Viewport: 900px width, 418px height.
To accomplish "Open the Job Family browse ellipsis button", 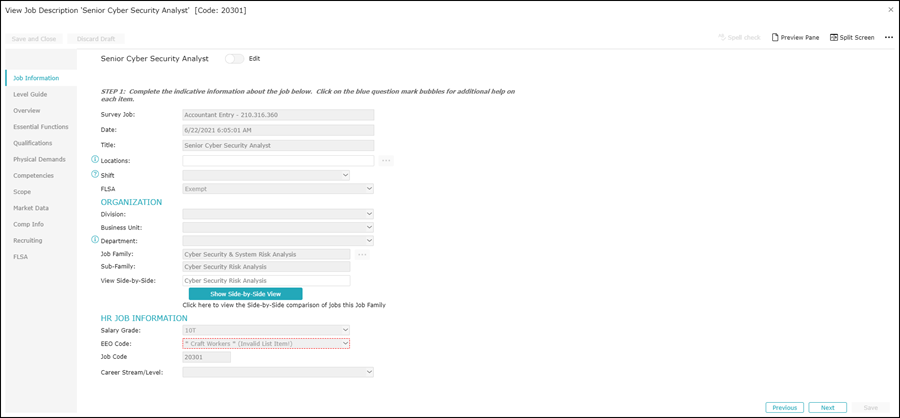I will (362, 254).
